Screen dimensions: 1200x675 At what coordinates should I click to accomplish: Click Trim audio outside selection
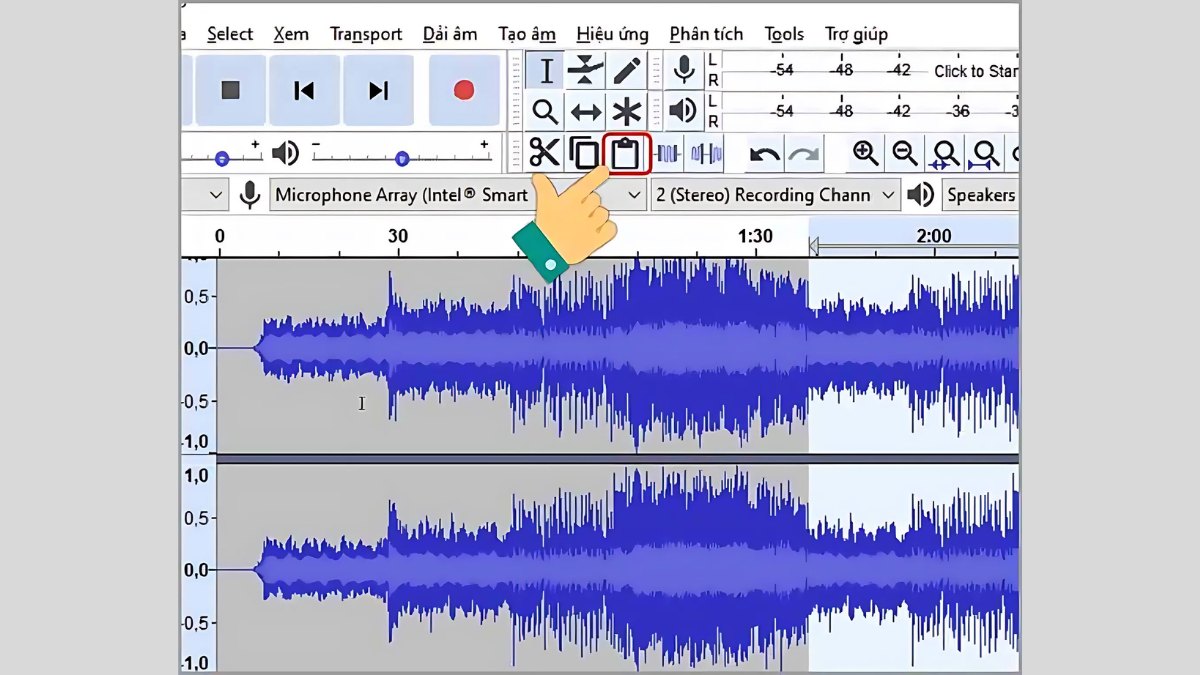(668, 154)
